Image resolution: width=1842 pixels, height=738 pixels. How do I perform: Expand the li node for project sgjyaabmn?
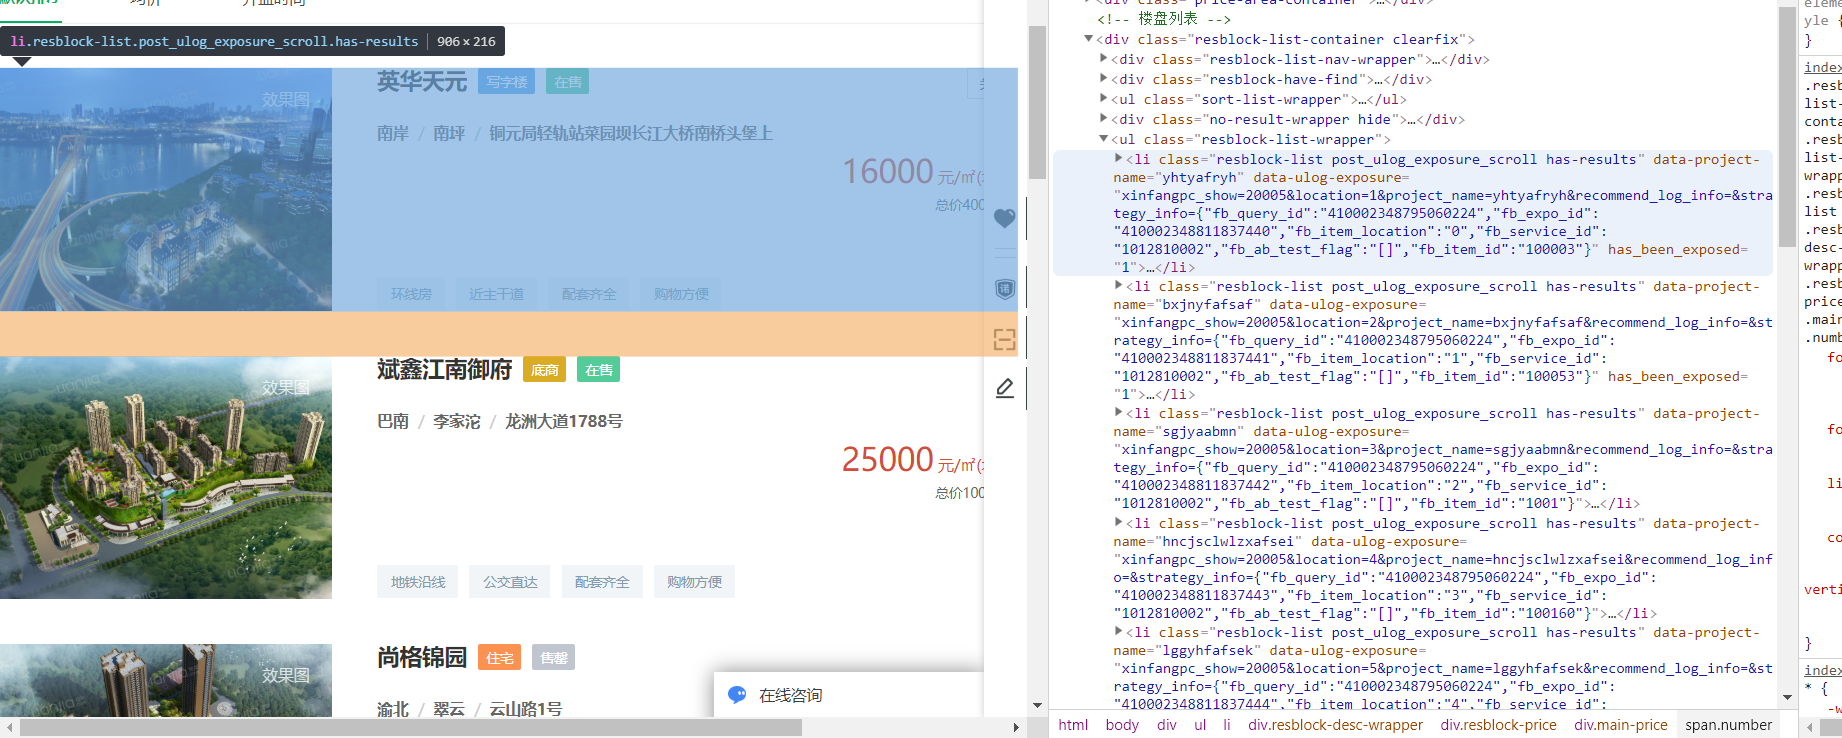pyautogui.click(x=1119, y=412)
